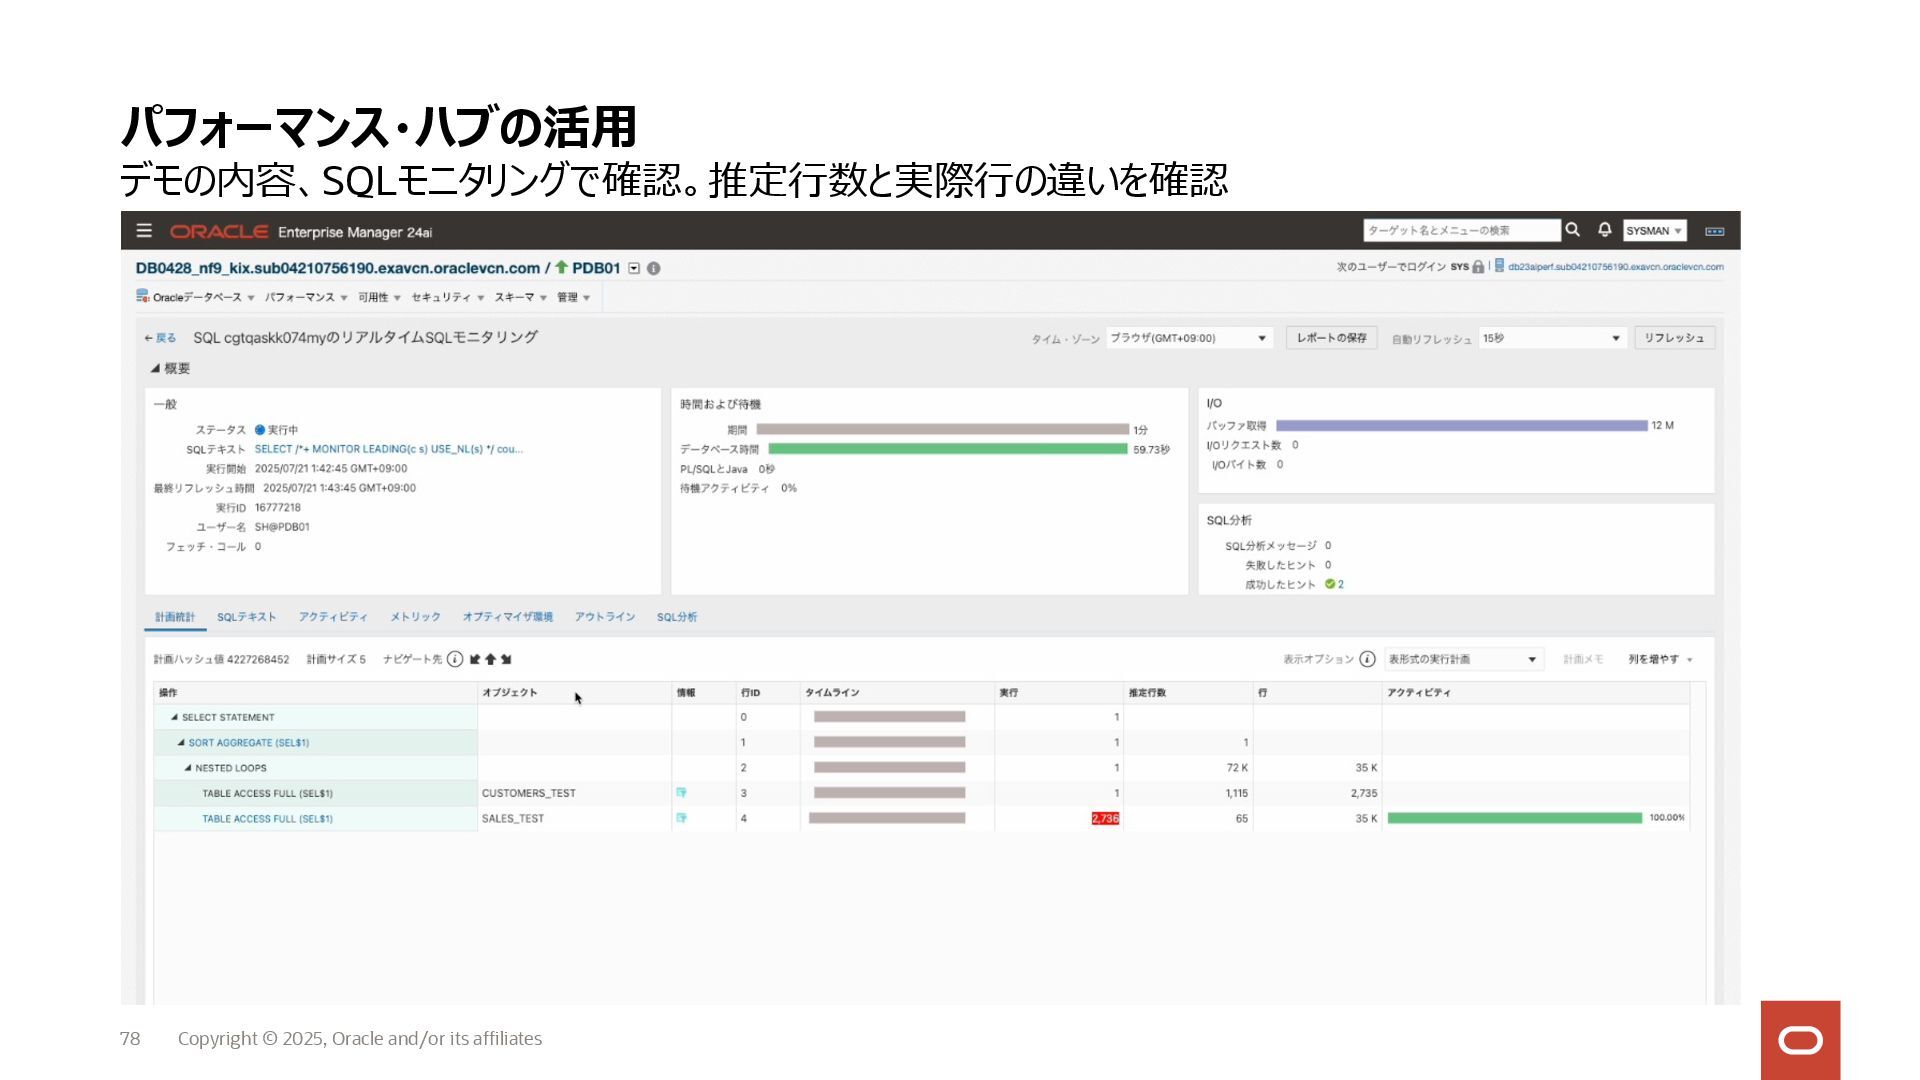Switch to the メトリック tab
The width and height of the screenshot is (1920, 1080).
point(415,617)
